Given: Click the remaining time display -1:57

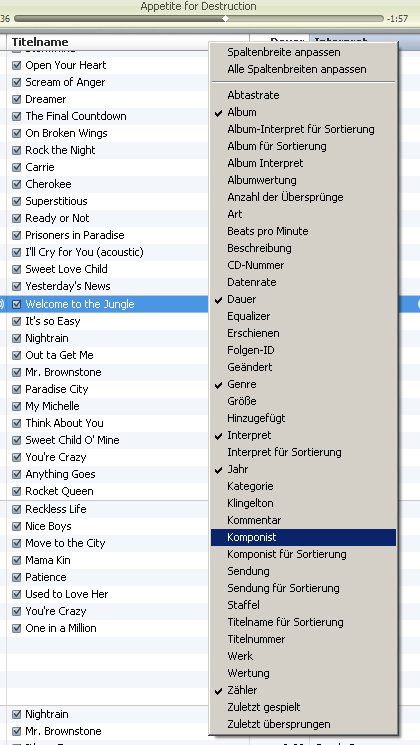Looking at the screenshot, I should point(398,19).
